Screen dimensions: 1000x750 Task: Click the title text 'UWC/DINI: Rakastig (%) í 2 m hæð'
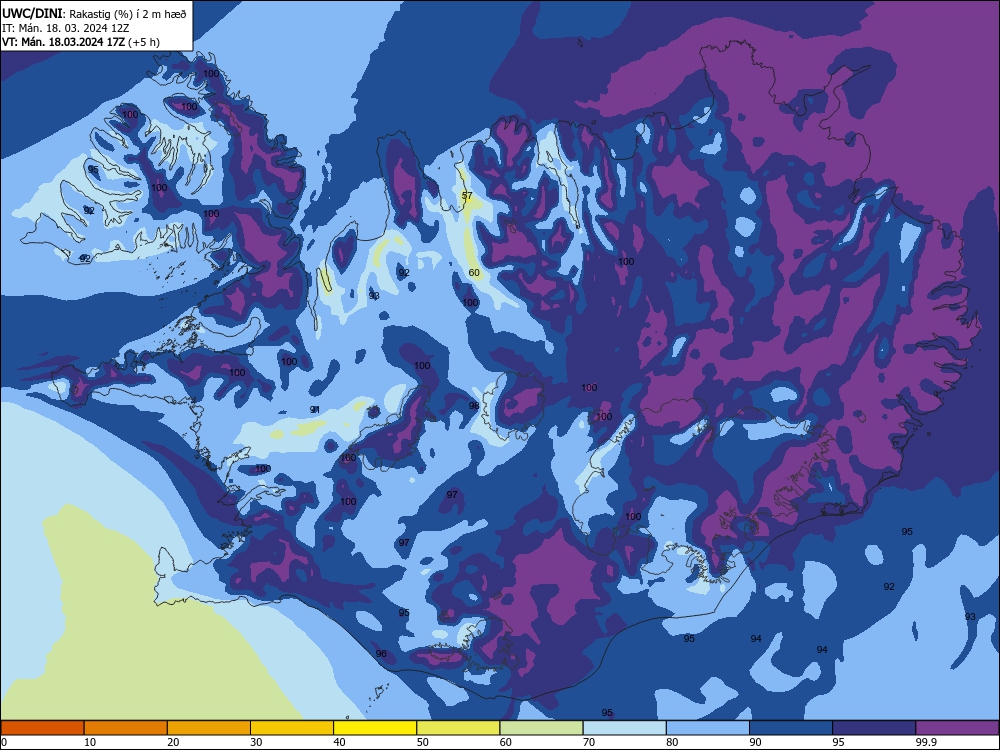tap(94, 13)
